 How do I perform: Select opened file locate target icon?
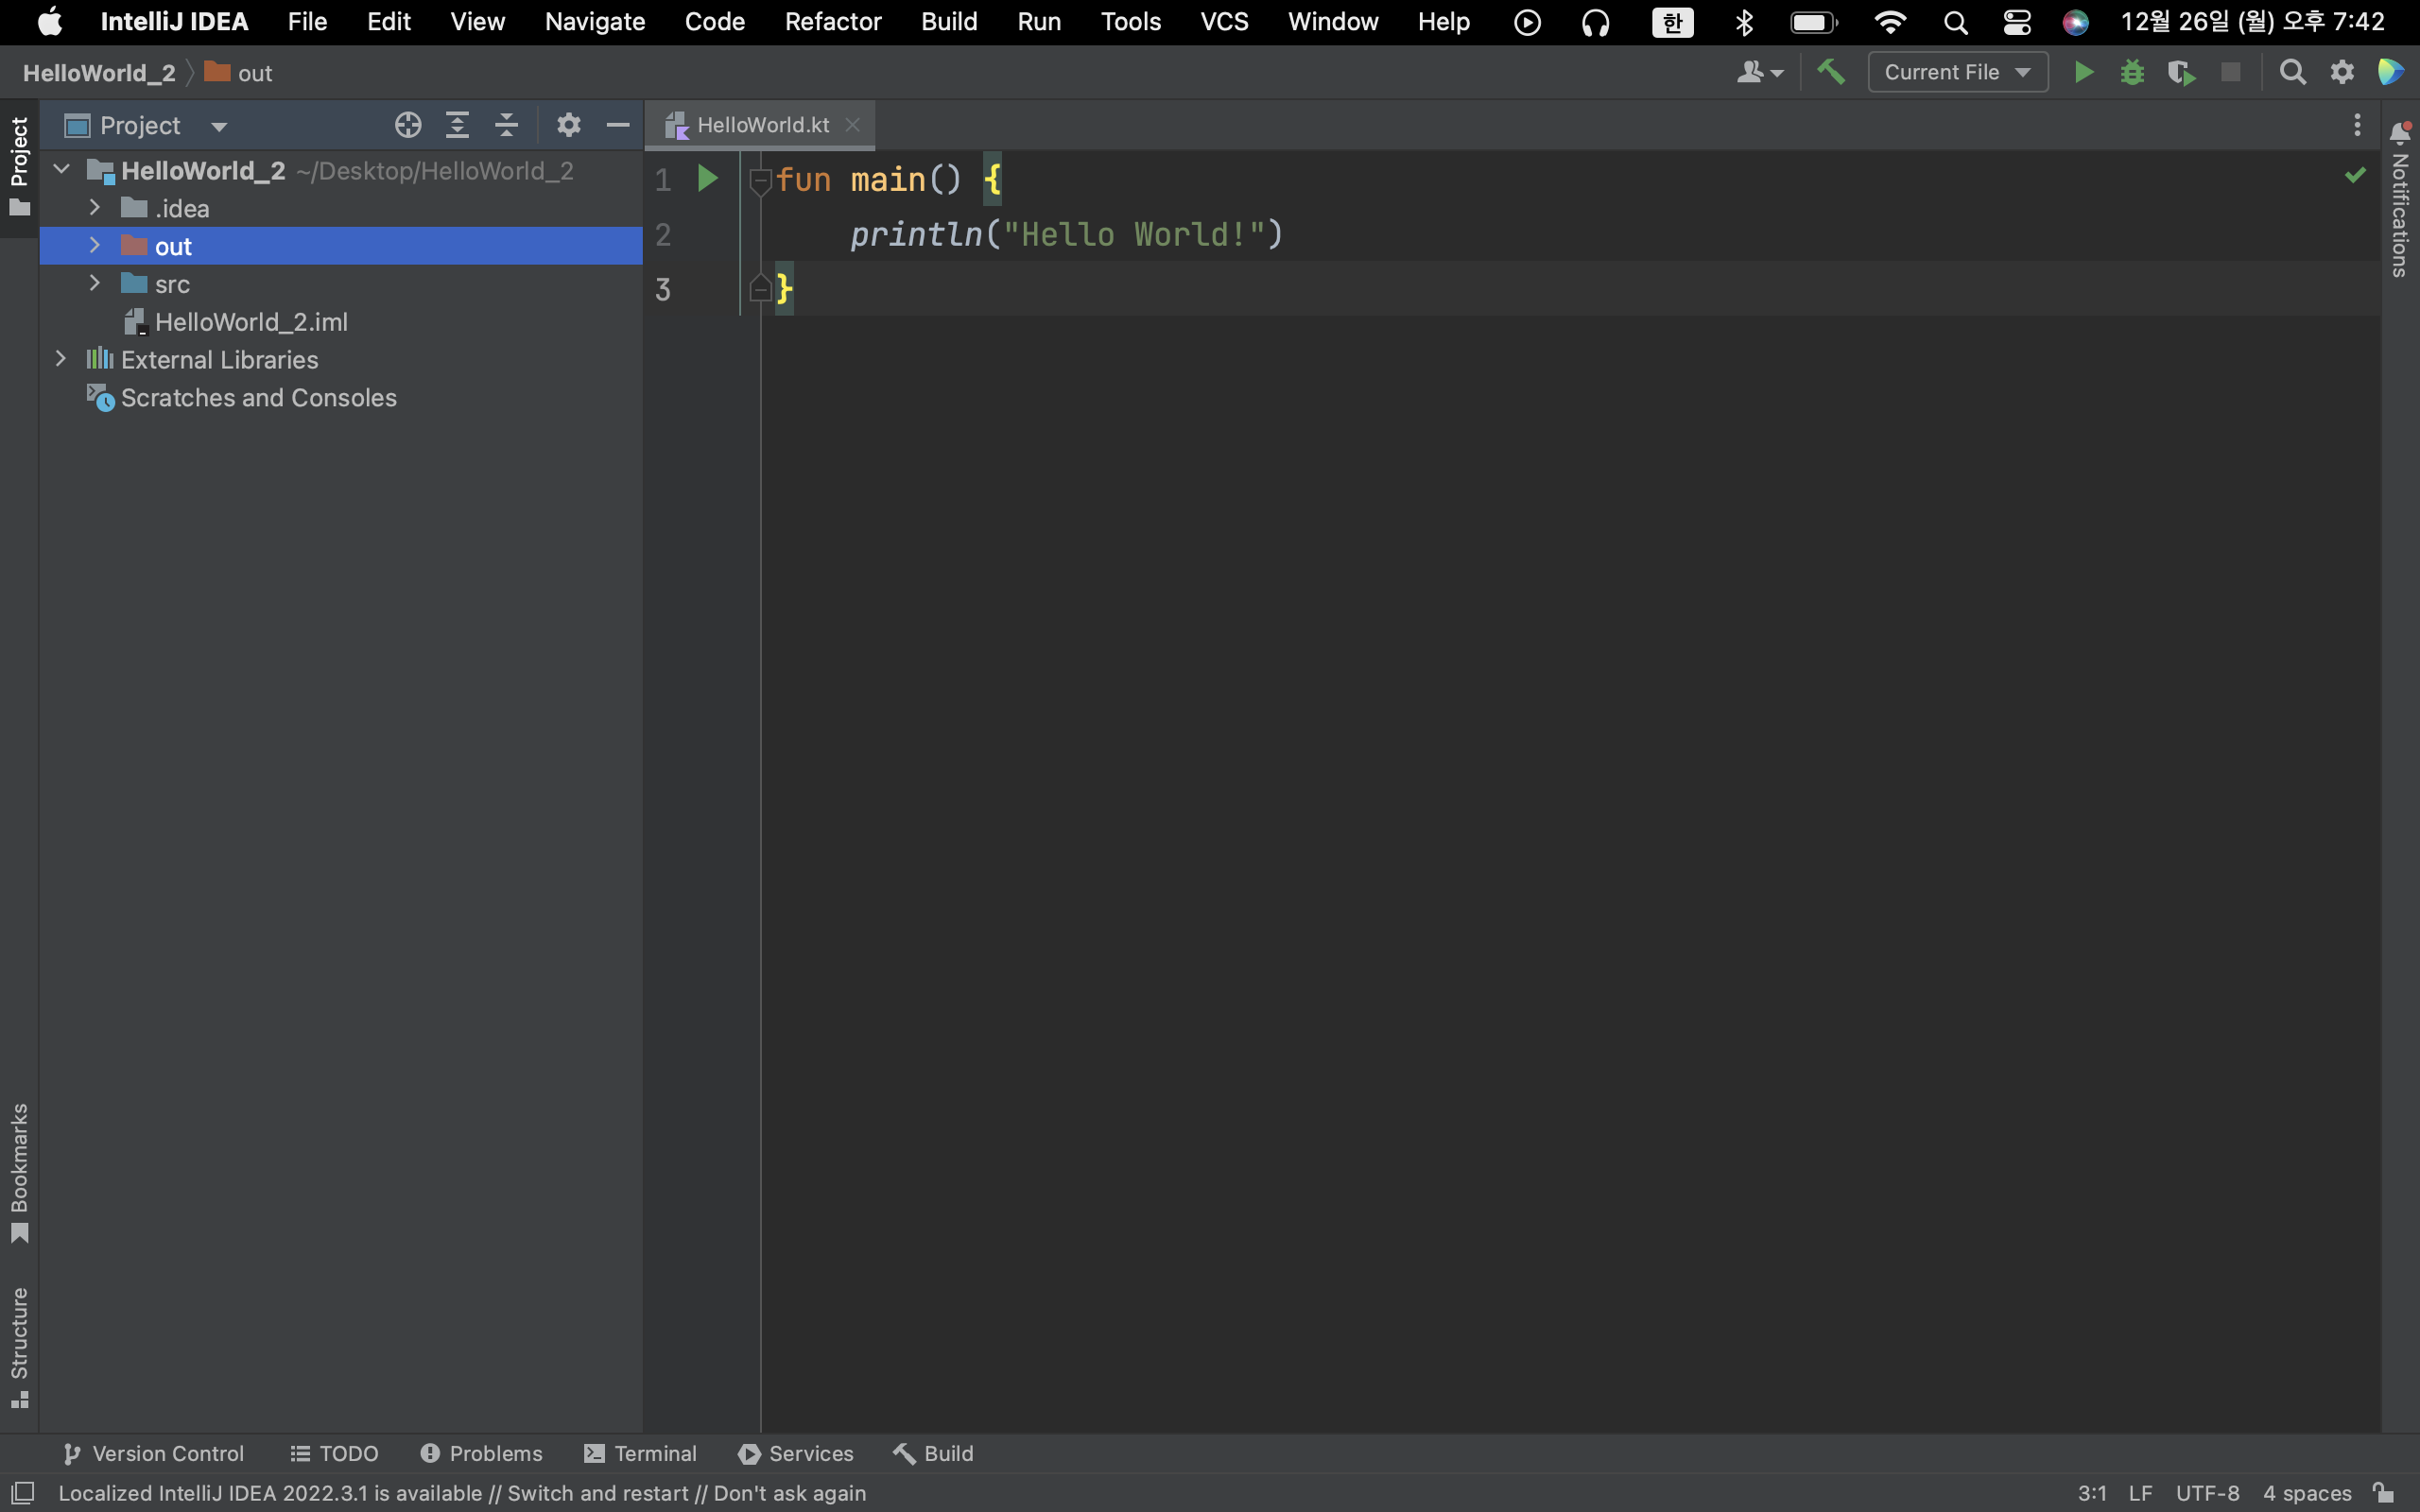click(408, 125)
